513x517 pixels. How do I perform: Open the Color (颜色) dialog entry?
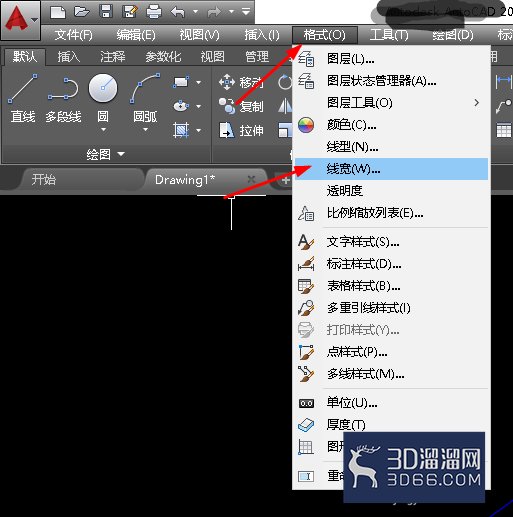point(391,125)
